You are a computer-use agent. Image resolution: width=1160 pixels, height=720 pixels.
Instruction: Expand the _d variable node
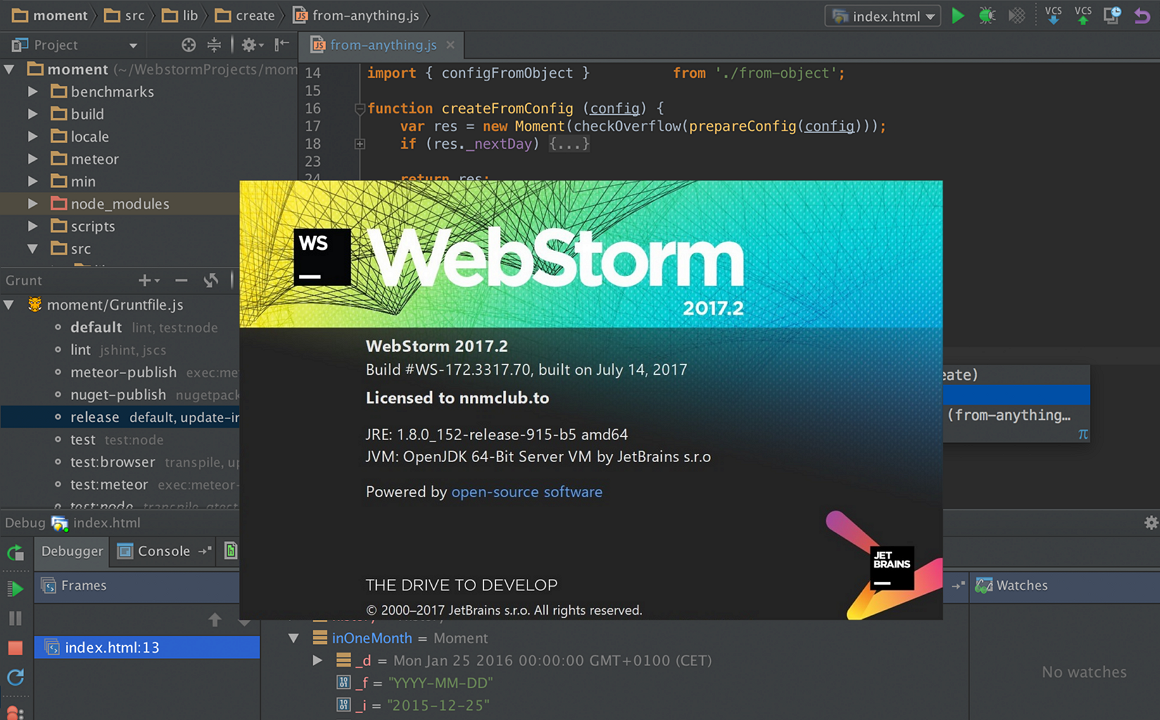coord(317,660)
